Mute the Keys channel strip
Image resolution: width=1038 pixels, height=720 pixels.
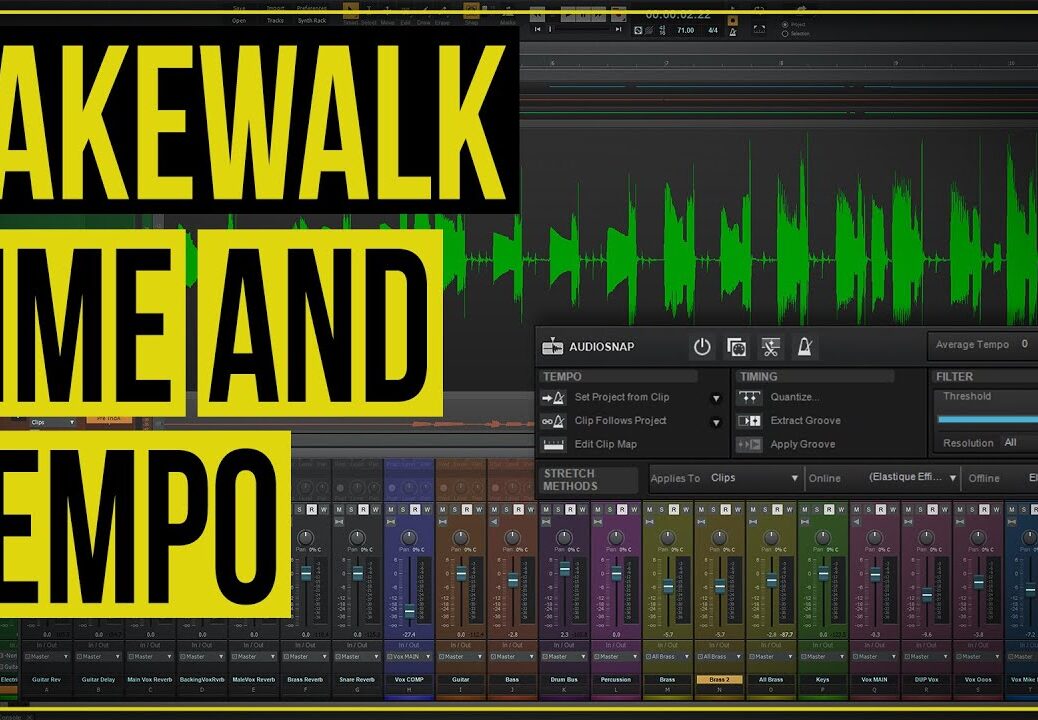pos(805,510)
